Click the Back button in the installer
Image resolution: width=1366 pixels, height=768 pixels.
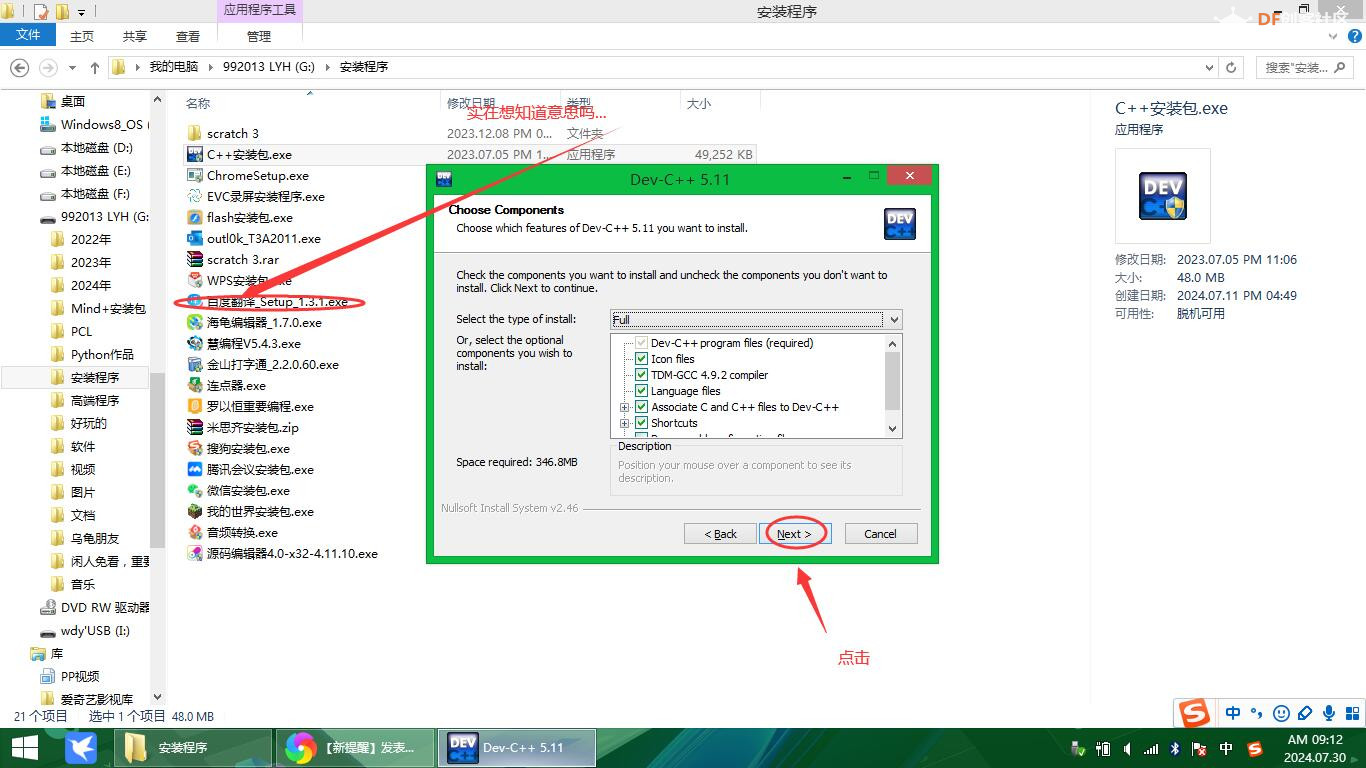pyautogui.click(x=720, y=534)
